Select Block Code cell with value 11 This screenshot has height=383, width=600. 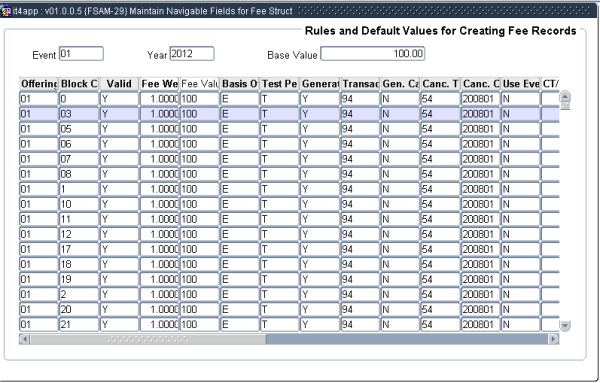[79, 219]
